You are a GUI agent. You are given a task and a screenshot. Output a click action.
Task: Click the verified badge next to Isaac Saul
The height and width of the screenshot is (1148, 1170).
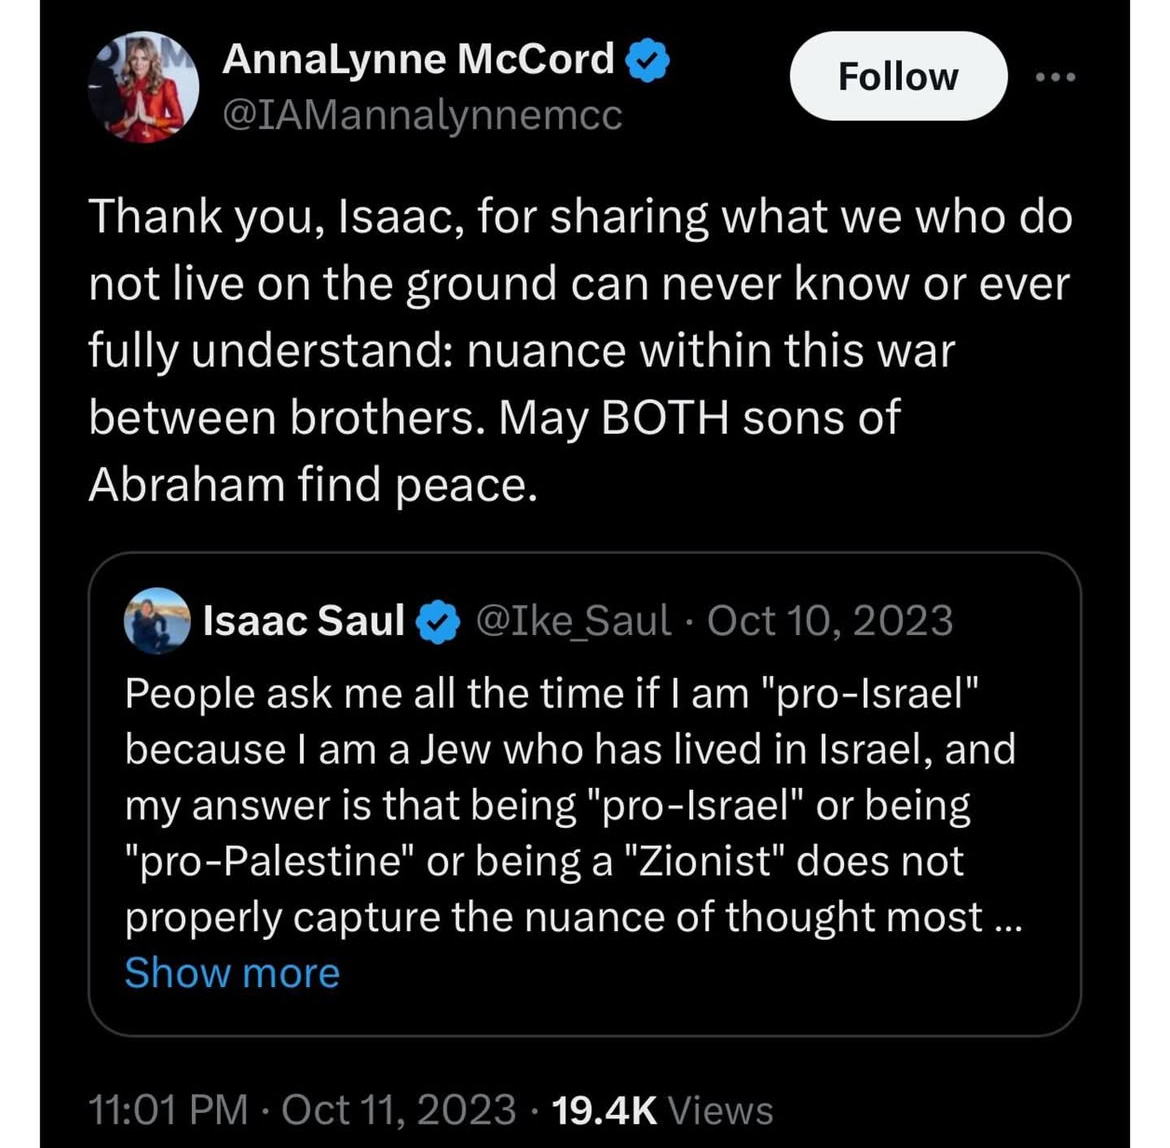tap(438, 623)
